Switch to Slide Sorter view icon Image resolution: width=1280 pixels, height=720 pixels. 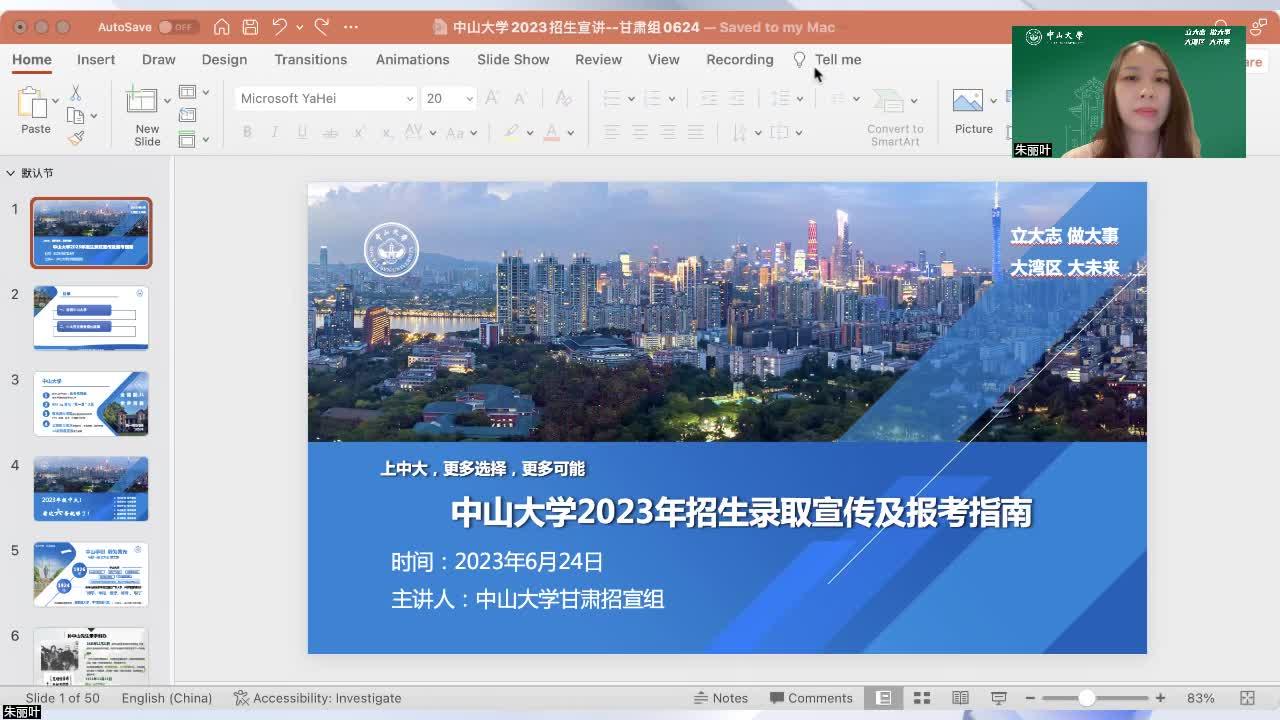pyautogui.click(x=922, y=698)
